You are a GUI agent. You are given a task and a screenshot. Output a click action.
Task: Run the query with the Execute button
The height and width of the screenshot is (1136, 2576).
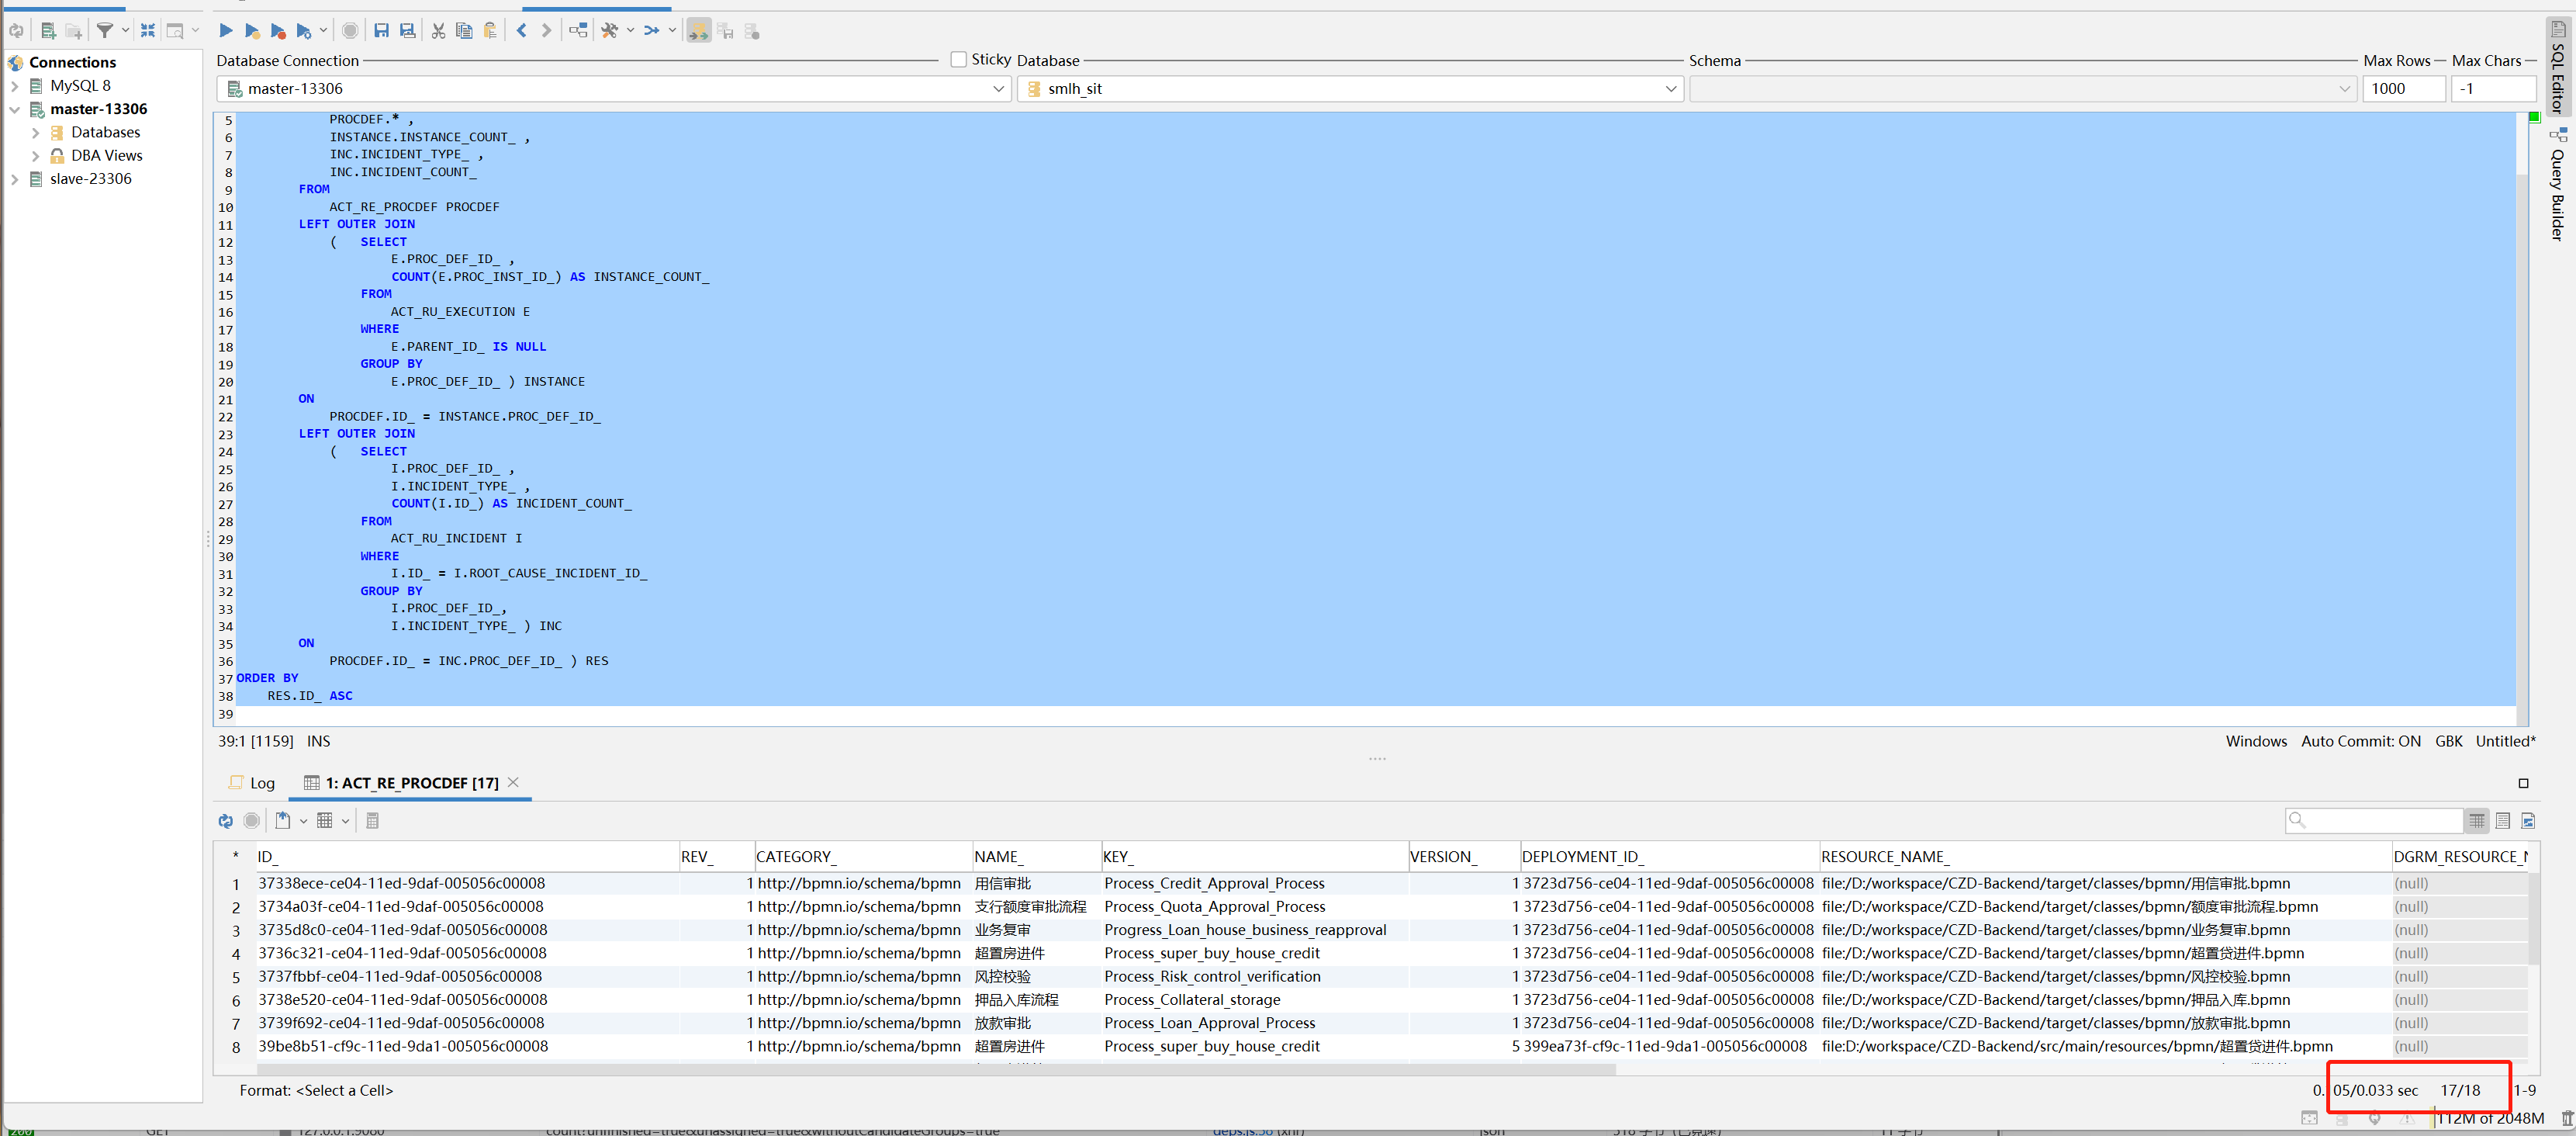click(226, 31)
